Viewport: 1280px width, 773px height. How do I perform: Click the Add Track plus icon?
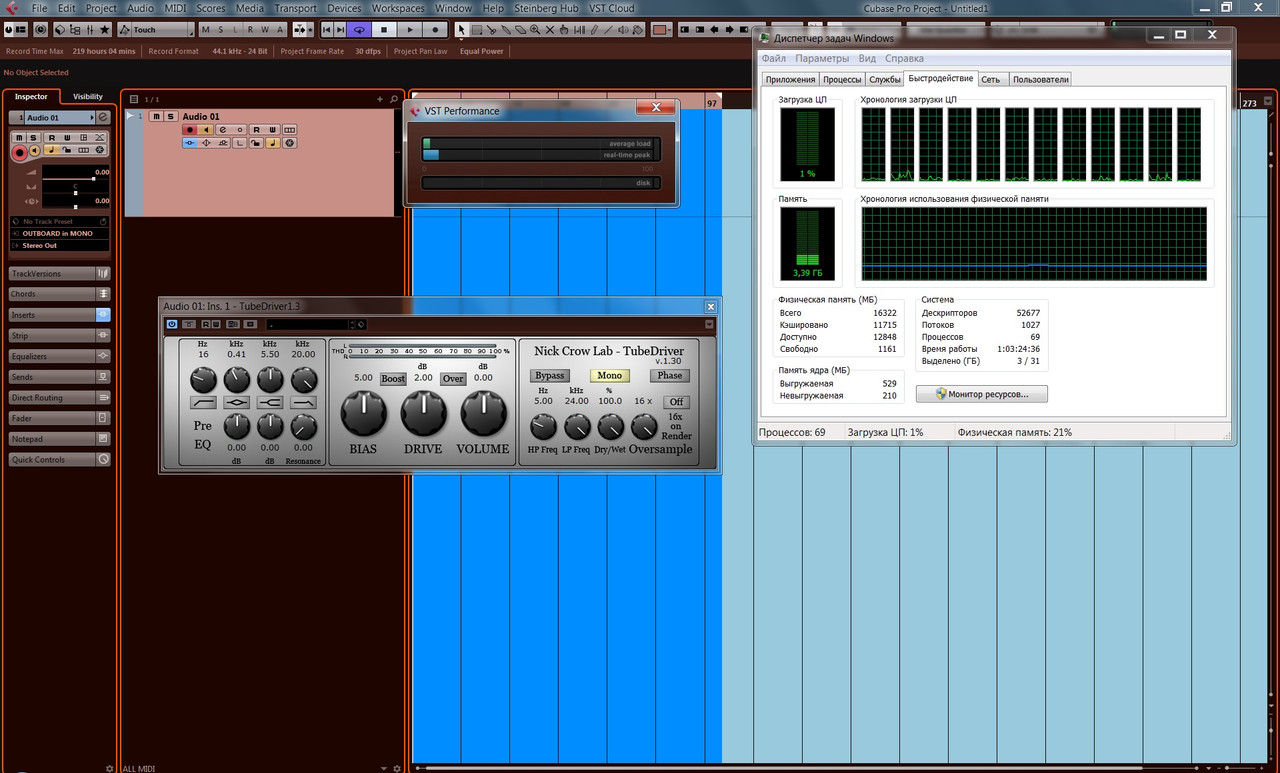click(380, 99)
